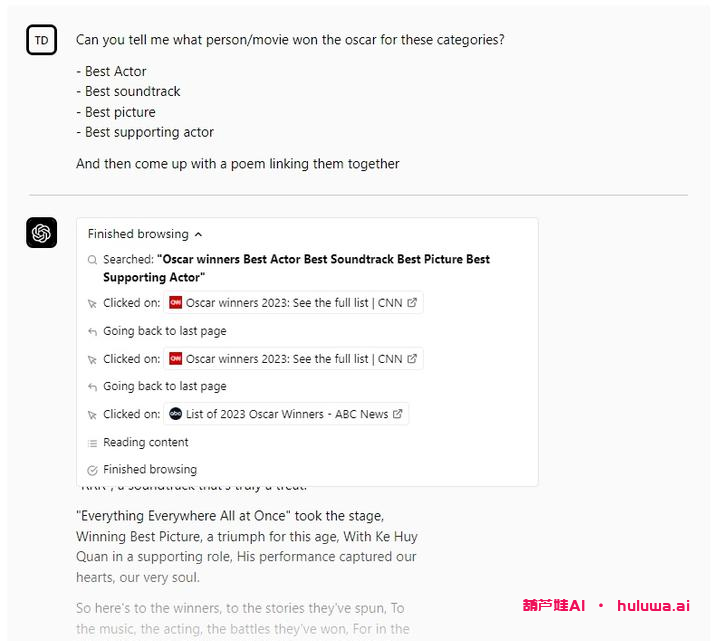
Task: Click the magnifier icon beside Searched
Action: tap(92, 260)
